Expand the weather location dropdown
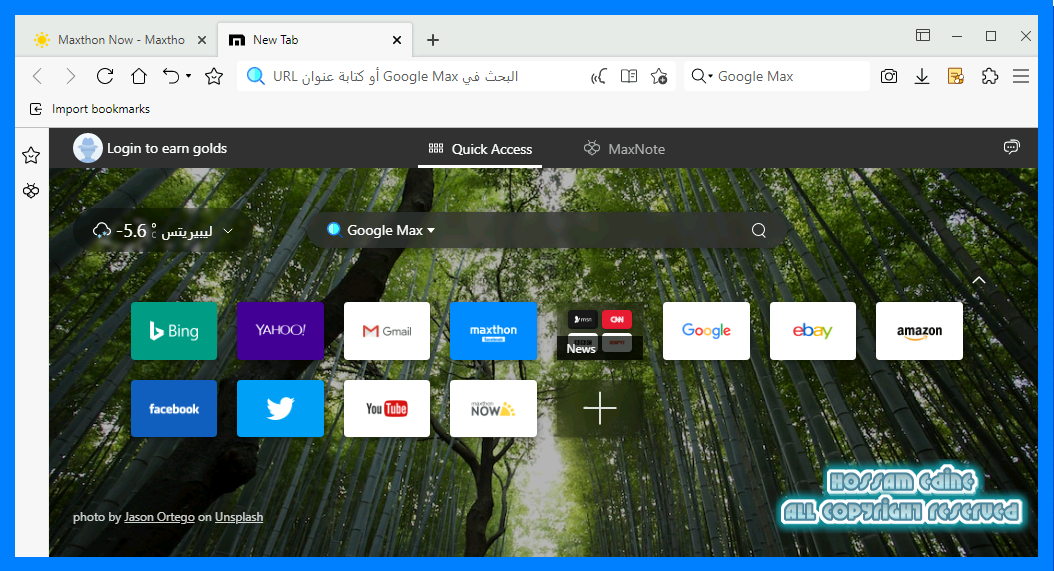 pyautogui.click(x=228, y=231)
